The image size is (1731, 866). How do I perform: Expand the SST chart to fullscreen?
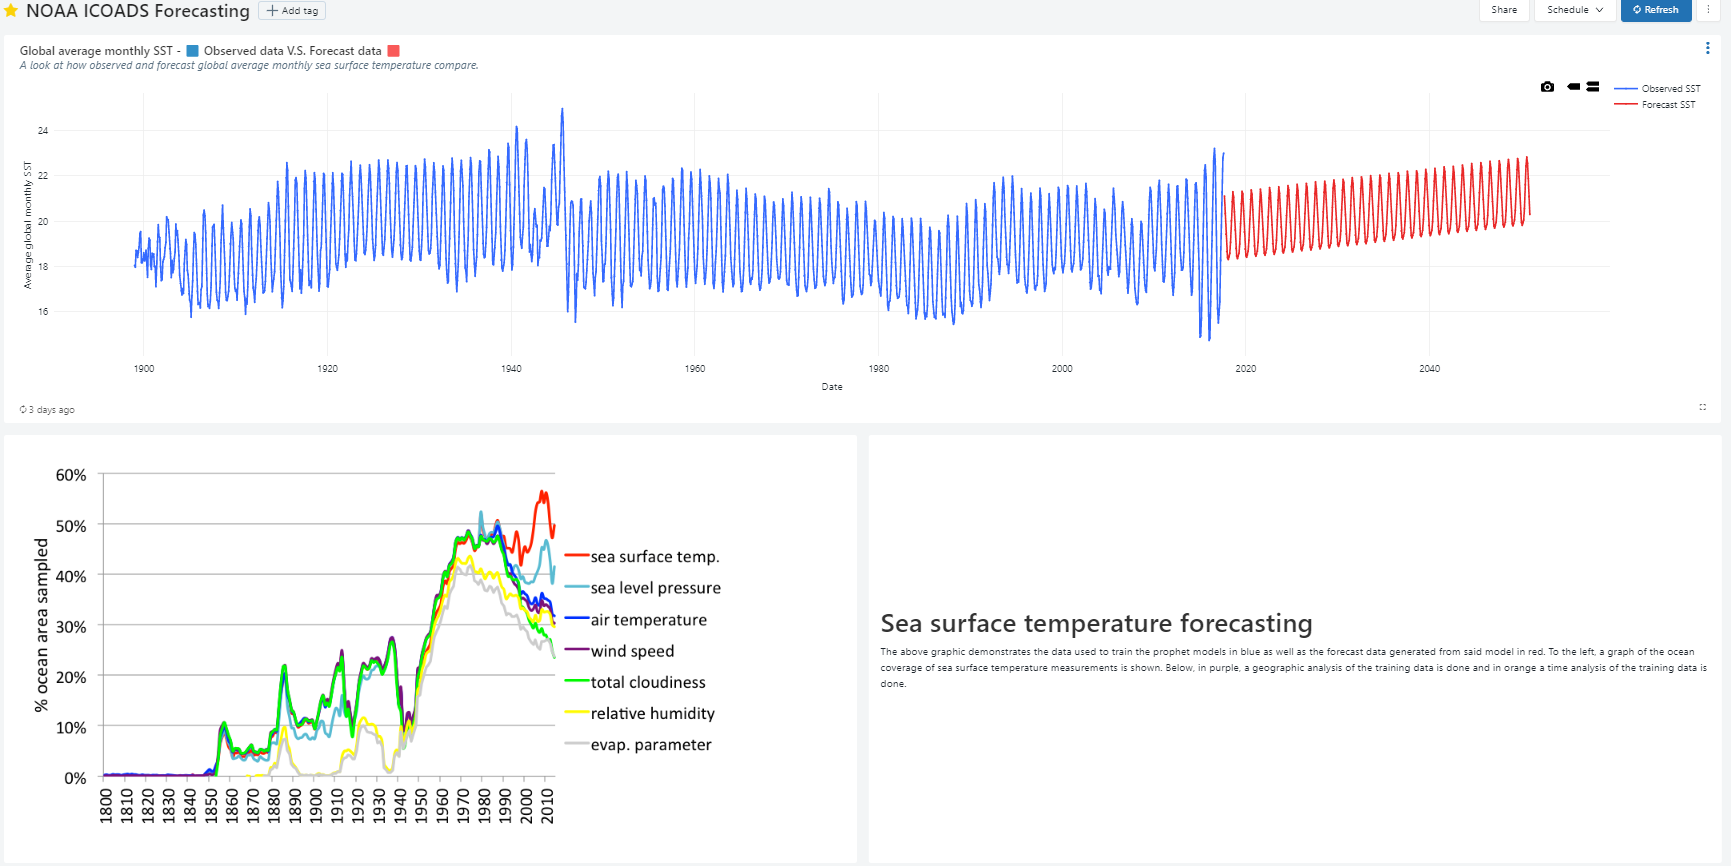(x=1702, y=407)
